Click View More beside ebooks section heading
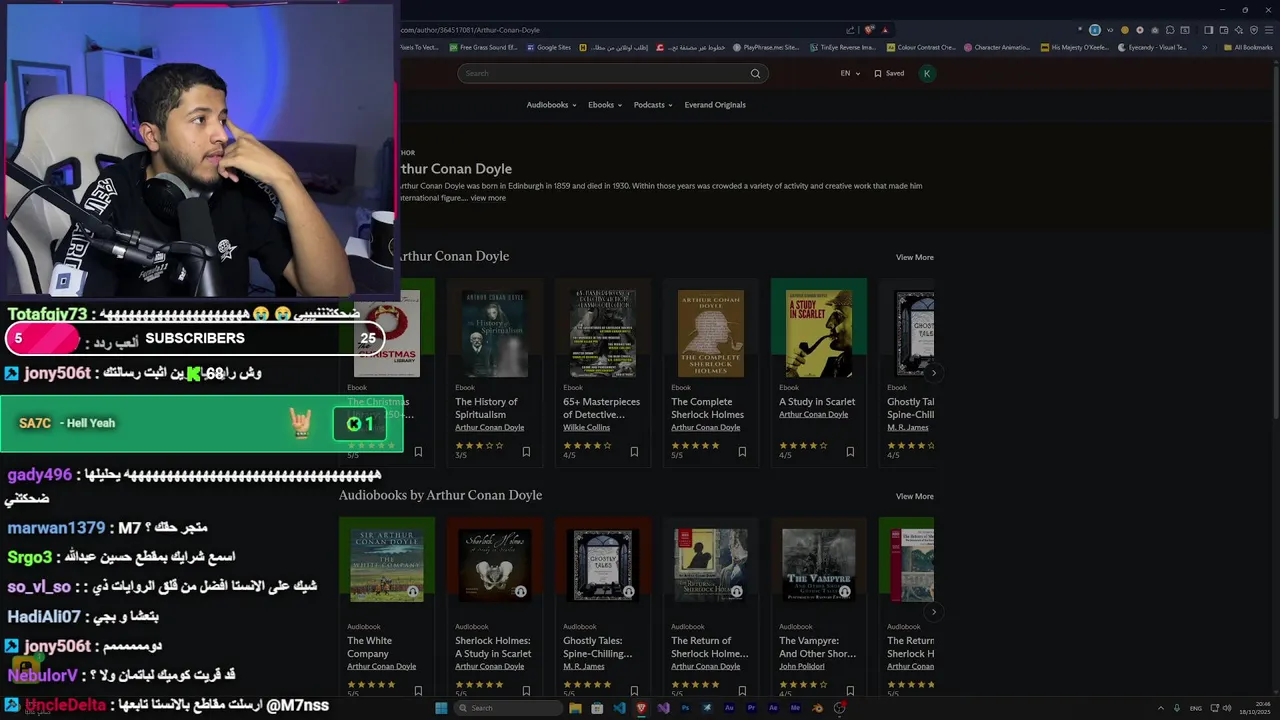The height and width of the screenshot is (720, 1280). (915, 257)
